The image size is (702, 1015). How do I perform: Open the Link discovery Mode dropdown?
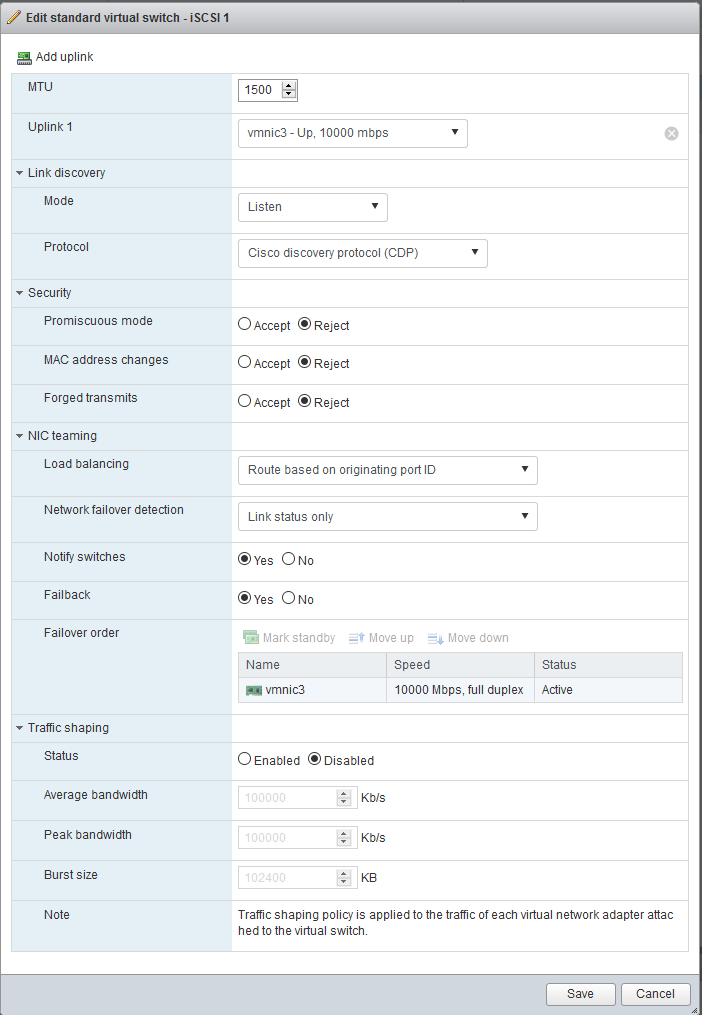point(313,207)
